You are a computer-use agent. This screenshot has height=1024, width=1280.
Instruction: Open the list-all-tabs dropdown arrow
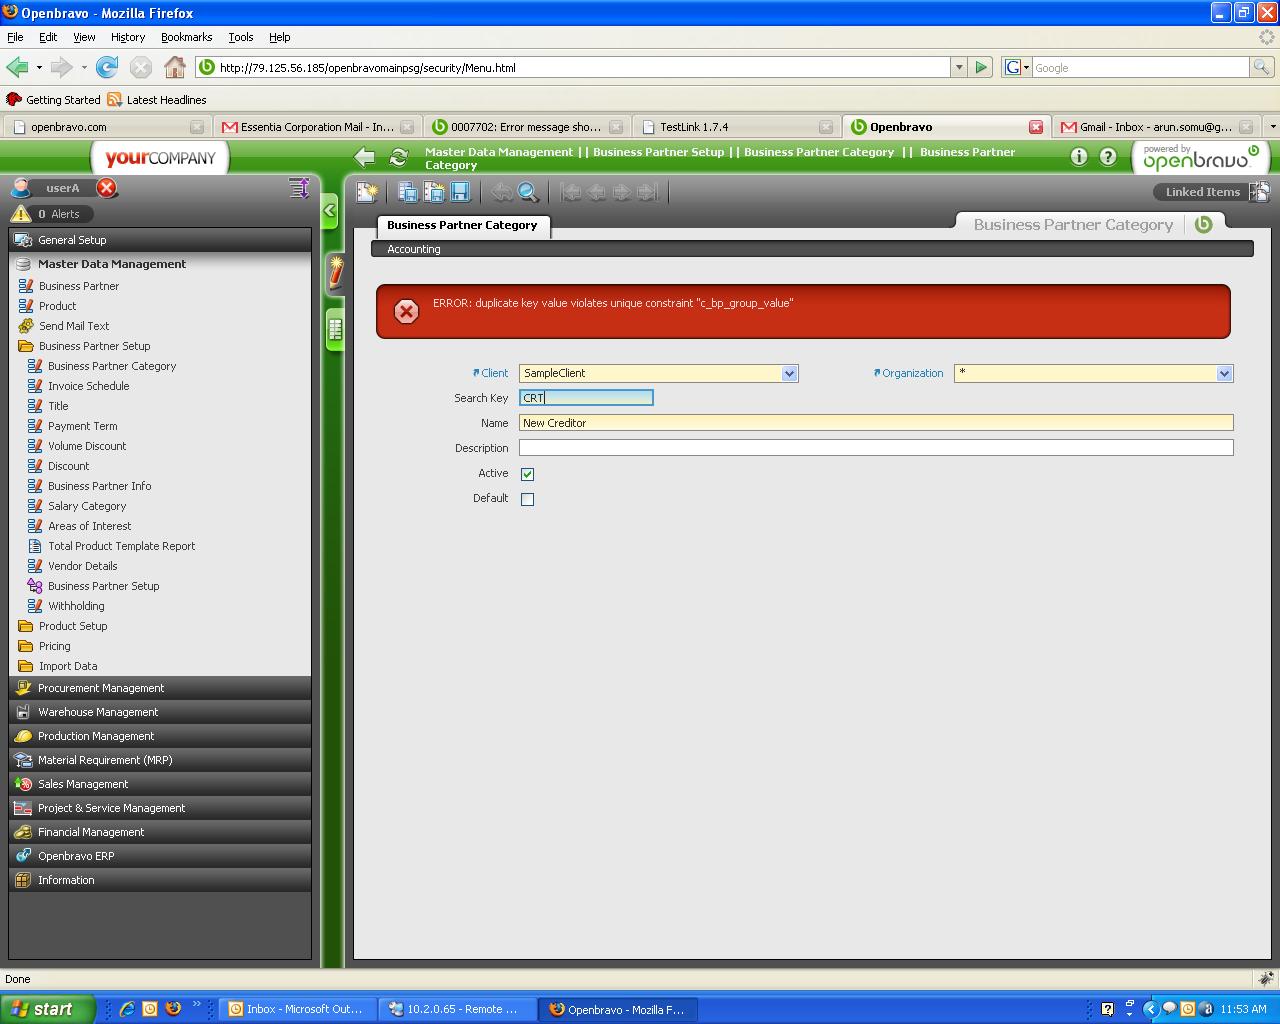pyautogui.click(x=1272, y=127)
